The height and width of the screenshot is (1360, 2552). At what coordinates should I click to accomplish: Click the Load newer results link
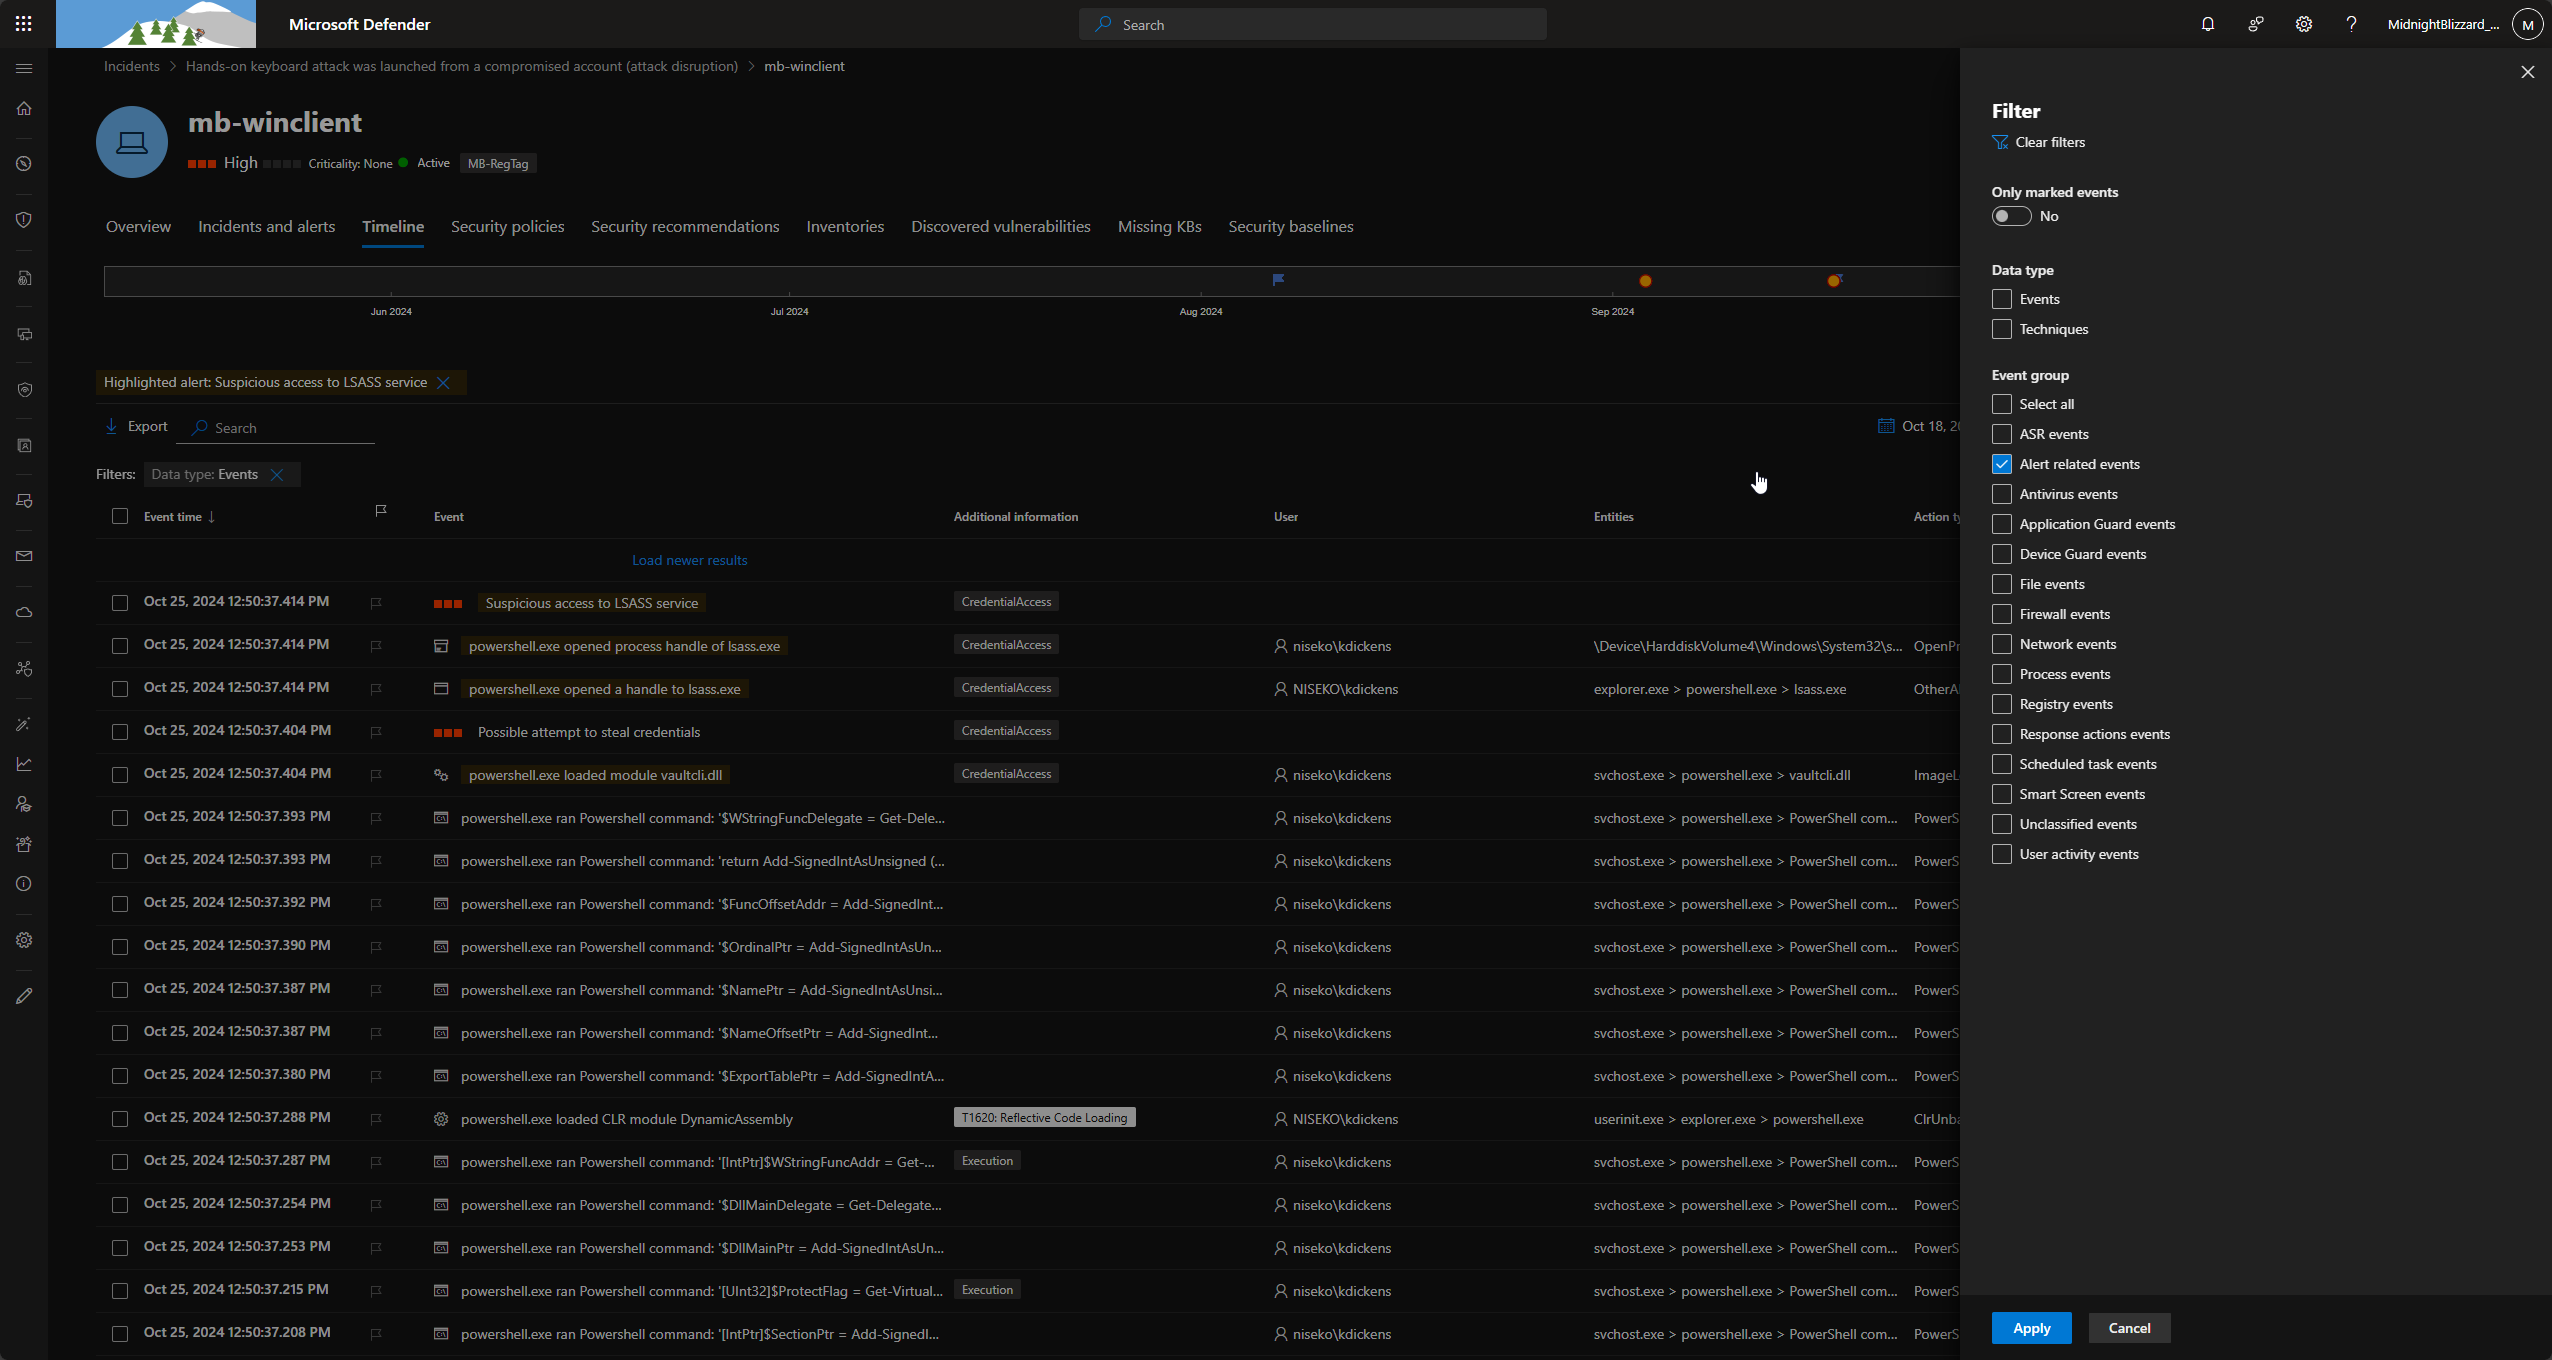point(689,560)
